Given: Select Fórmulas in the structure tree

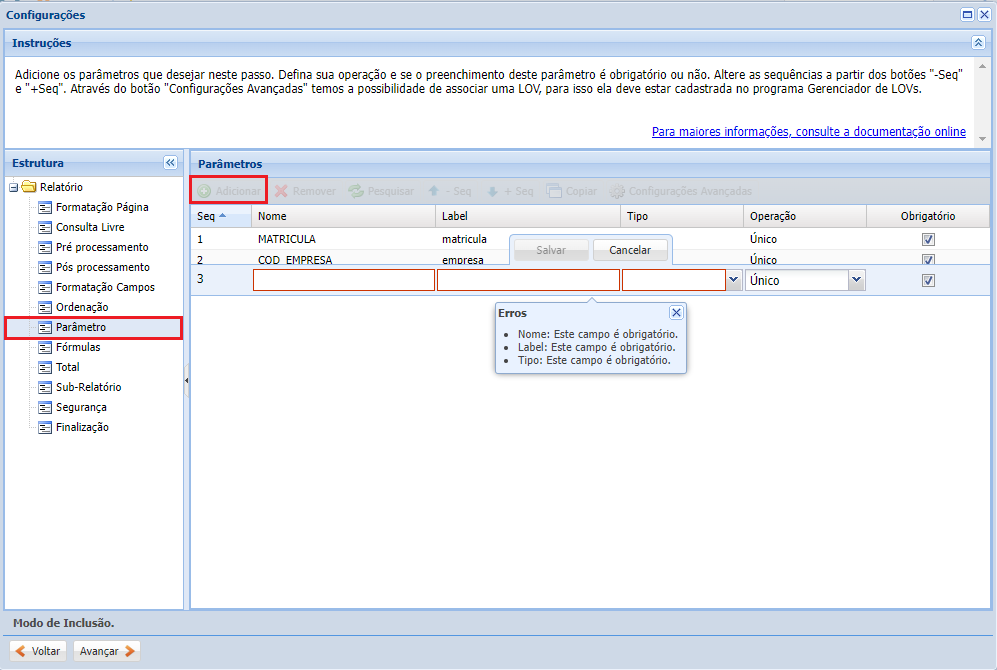Looking at the screenshot, I should coord(78,347).
